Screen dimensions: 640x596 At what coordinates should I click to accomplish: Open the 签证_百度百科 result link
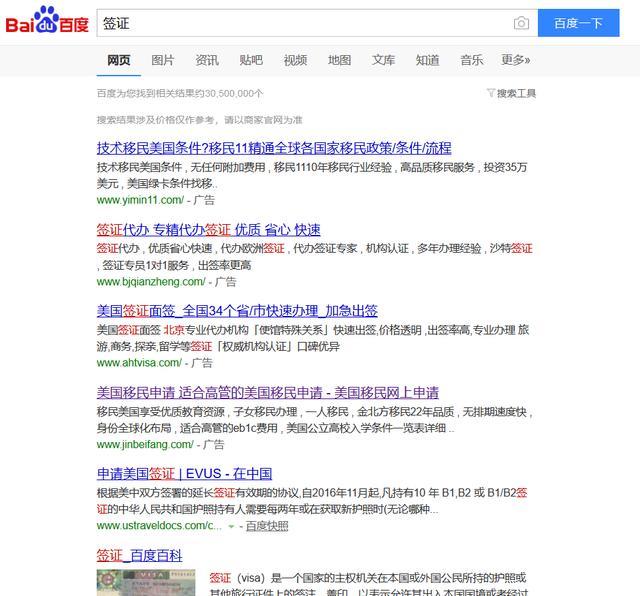(x=140, y=556)
